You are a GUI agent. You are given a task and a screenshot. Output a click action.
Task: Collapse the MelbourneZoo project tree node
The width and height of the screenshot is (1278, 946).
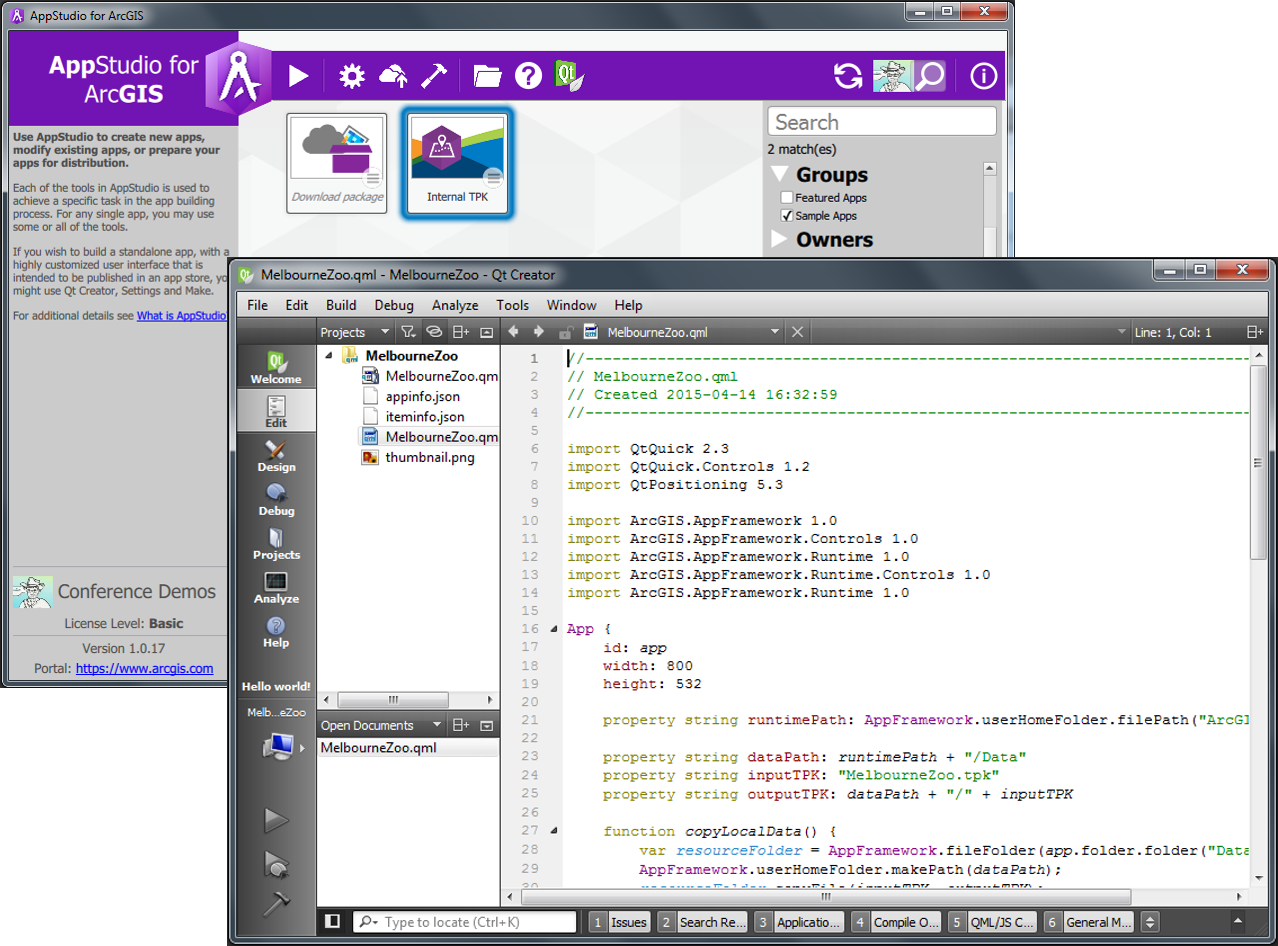(329, 356)
